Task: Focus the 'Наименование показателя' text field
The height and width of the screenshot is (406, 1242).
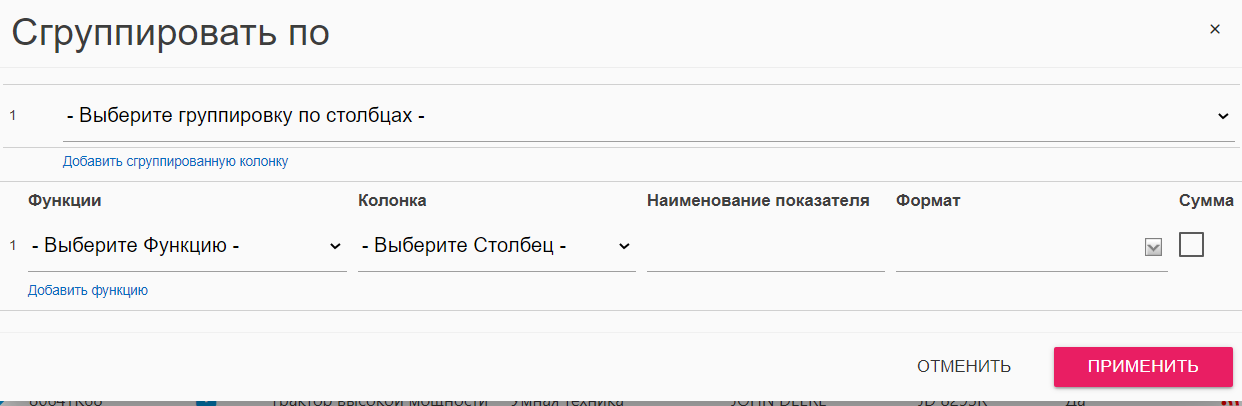Action: point(765,248)
